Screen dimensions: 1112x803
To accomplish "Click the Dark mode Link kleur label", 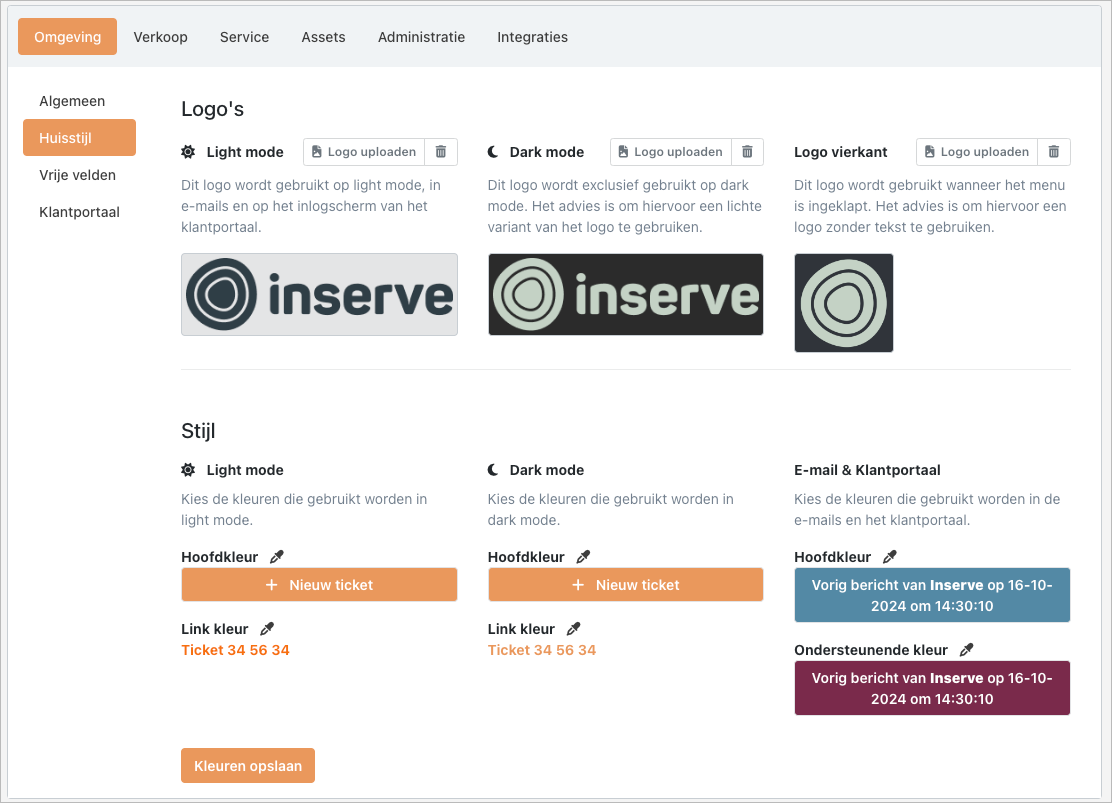I will [521, 629].
